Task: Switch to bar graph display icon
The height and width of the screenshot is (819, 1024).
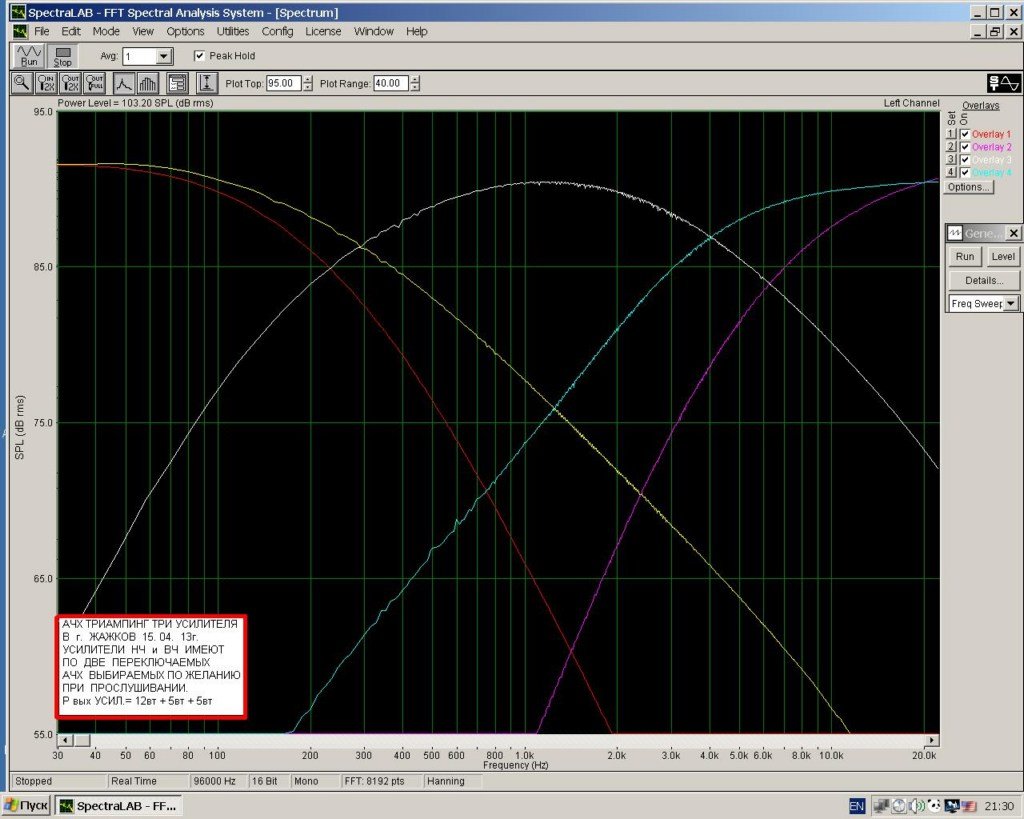Action: [148, 83]
